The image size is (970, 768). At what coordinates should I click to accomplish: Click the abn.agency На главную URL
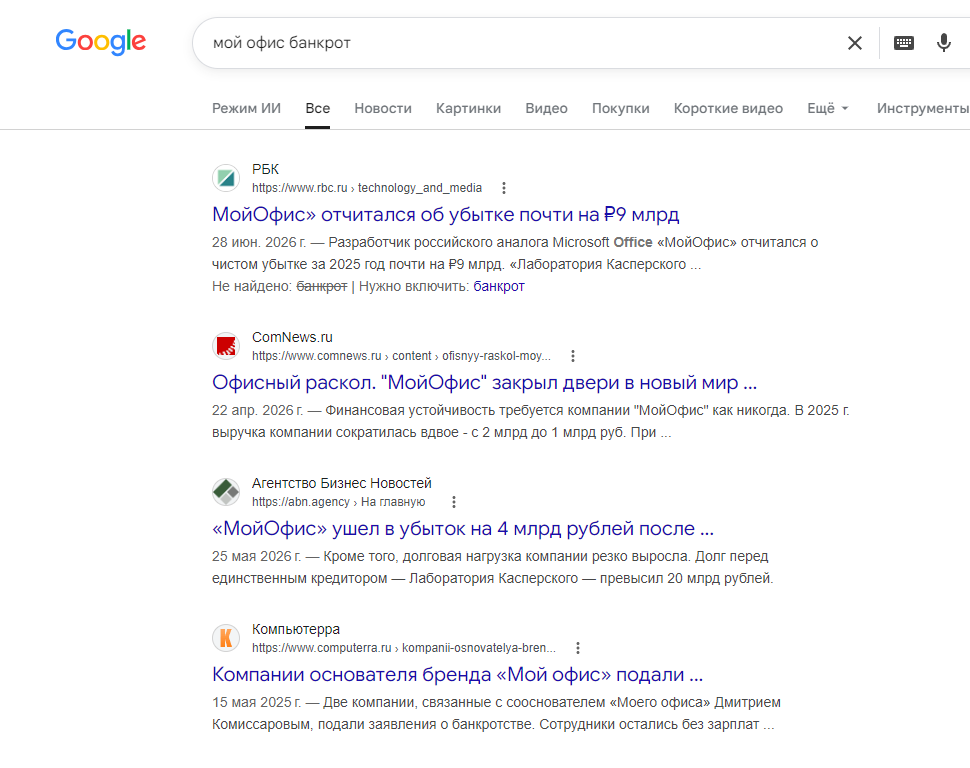pyautogui.click(x=338, y=503)
